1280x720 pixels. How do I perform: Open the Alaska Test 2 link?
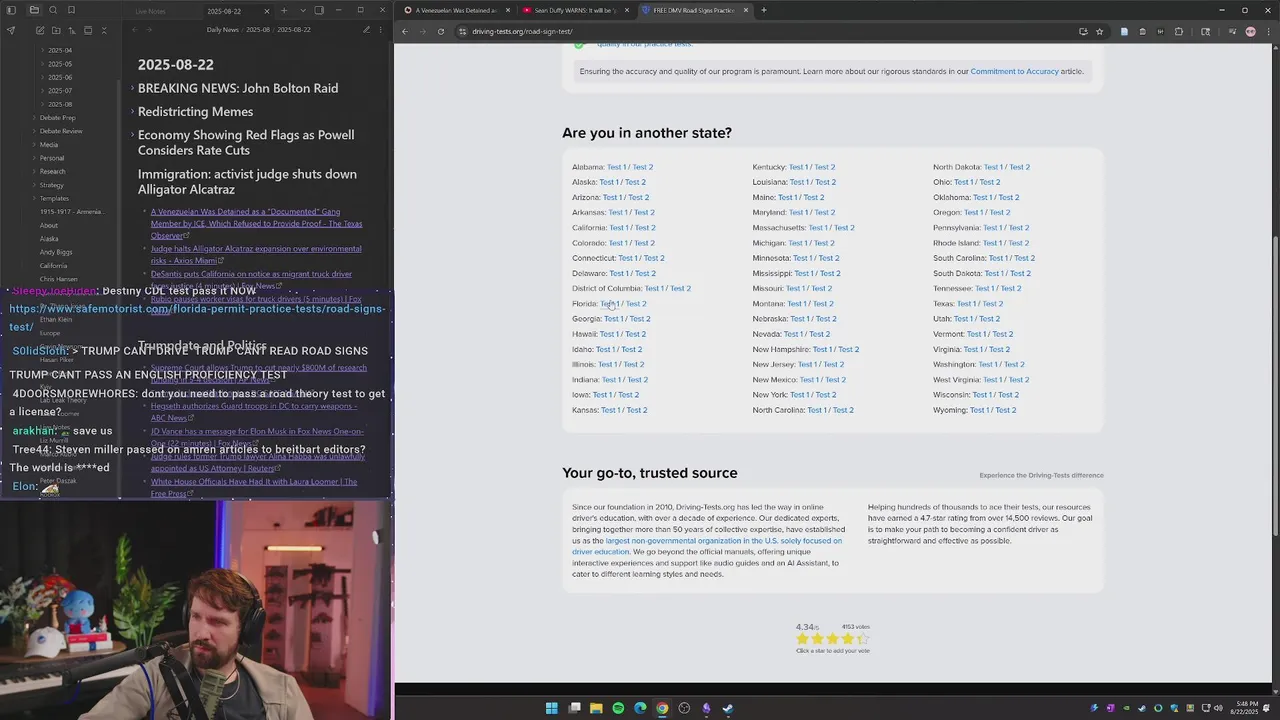click(635, 182)
